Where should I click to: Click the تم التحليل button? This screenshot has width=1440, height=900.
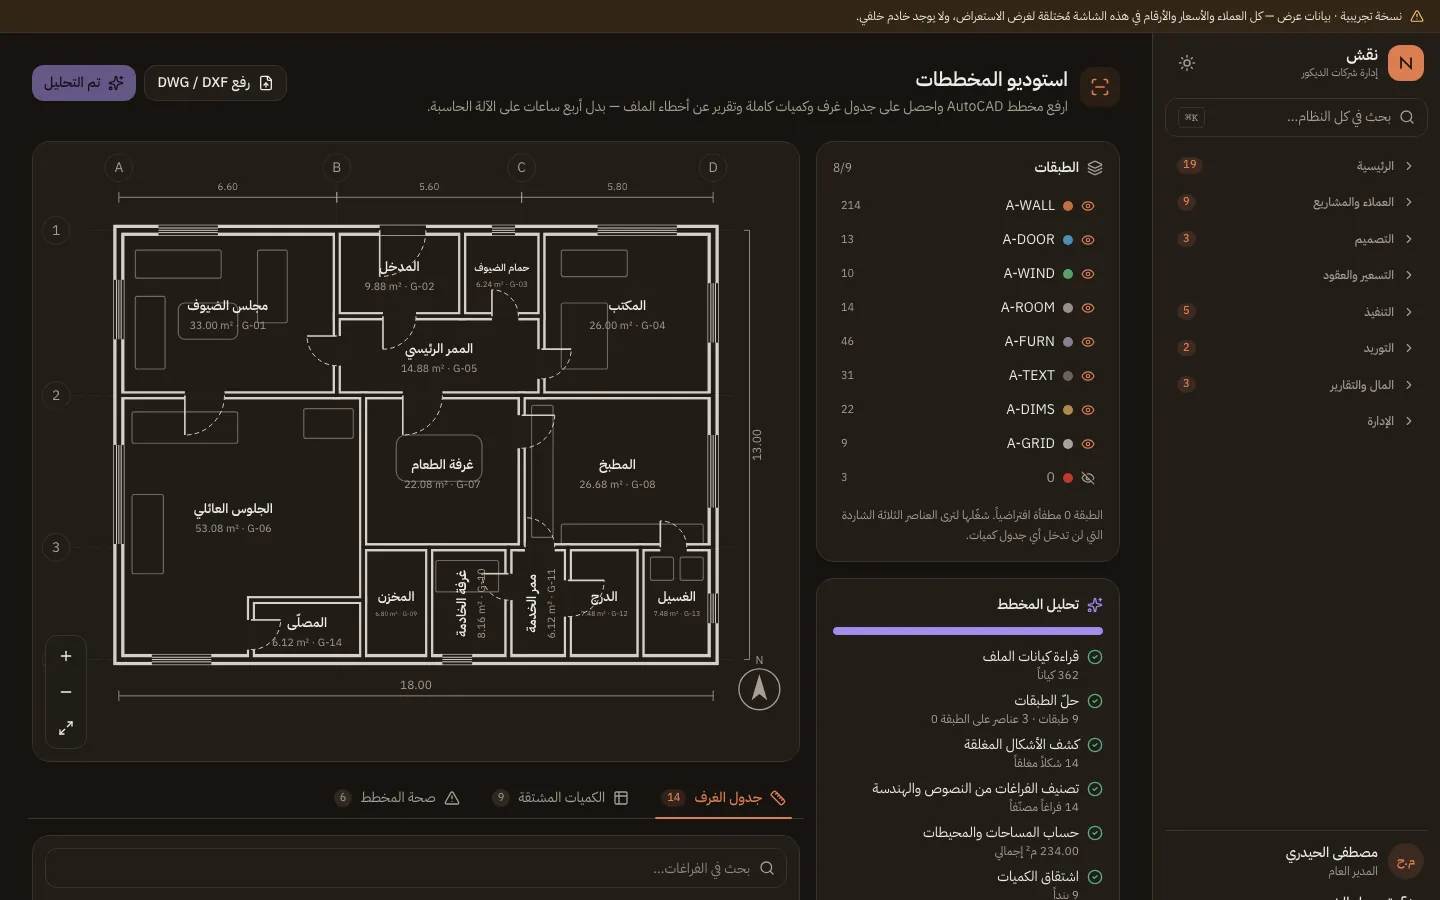coord(83,83)
